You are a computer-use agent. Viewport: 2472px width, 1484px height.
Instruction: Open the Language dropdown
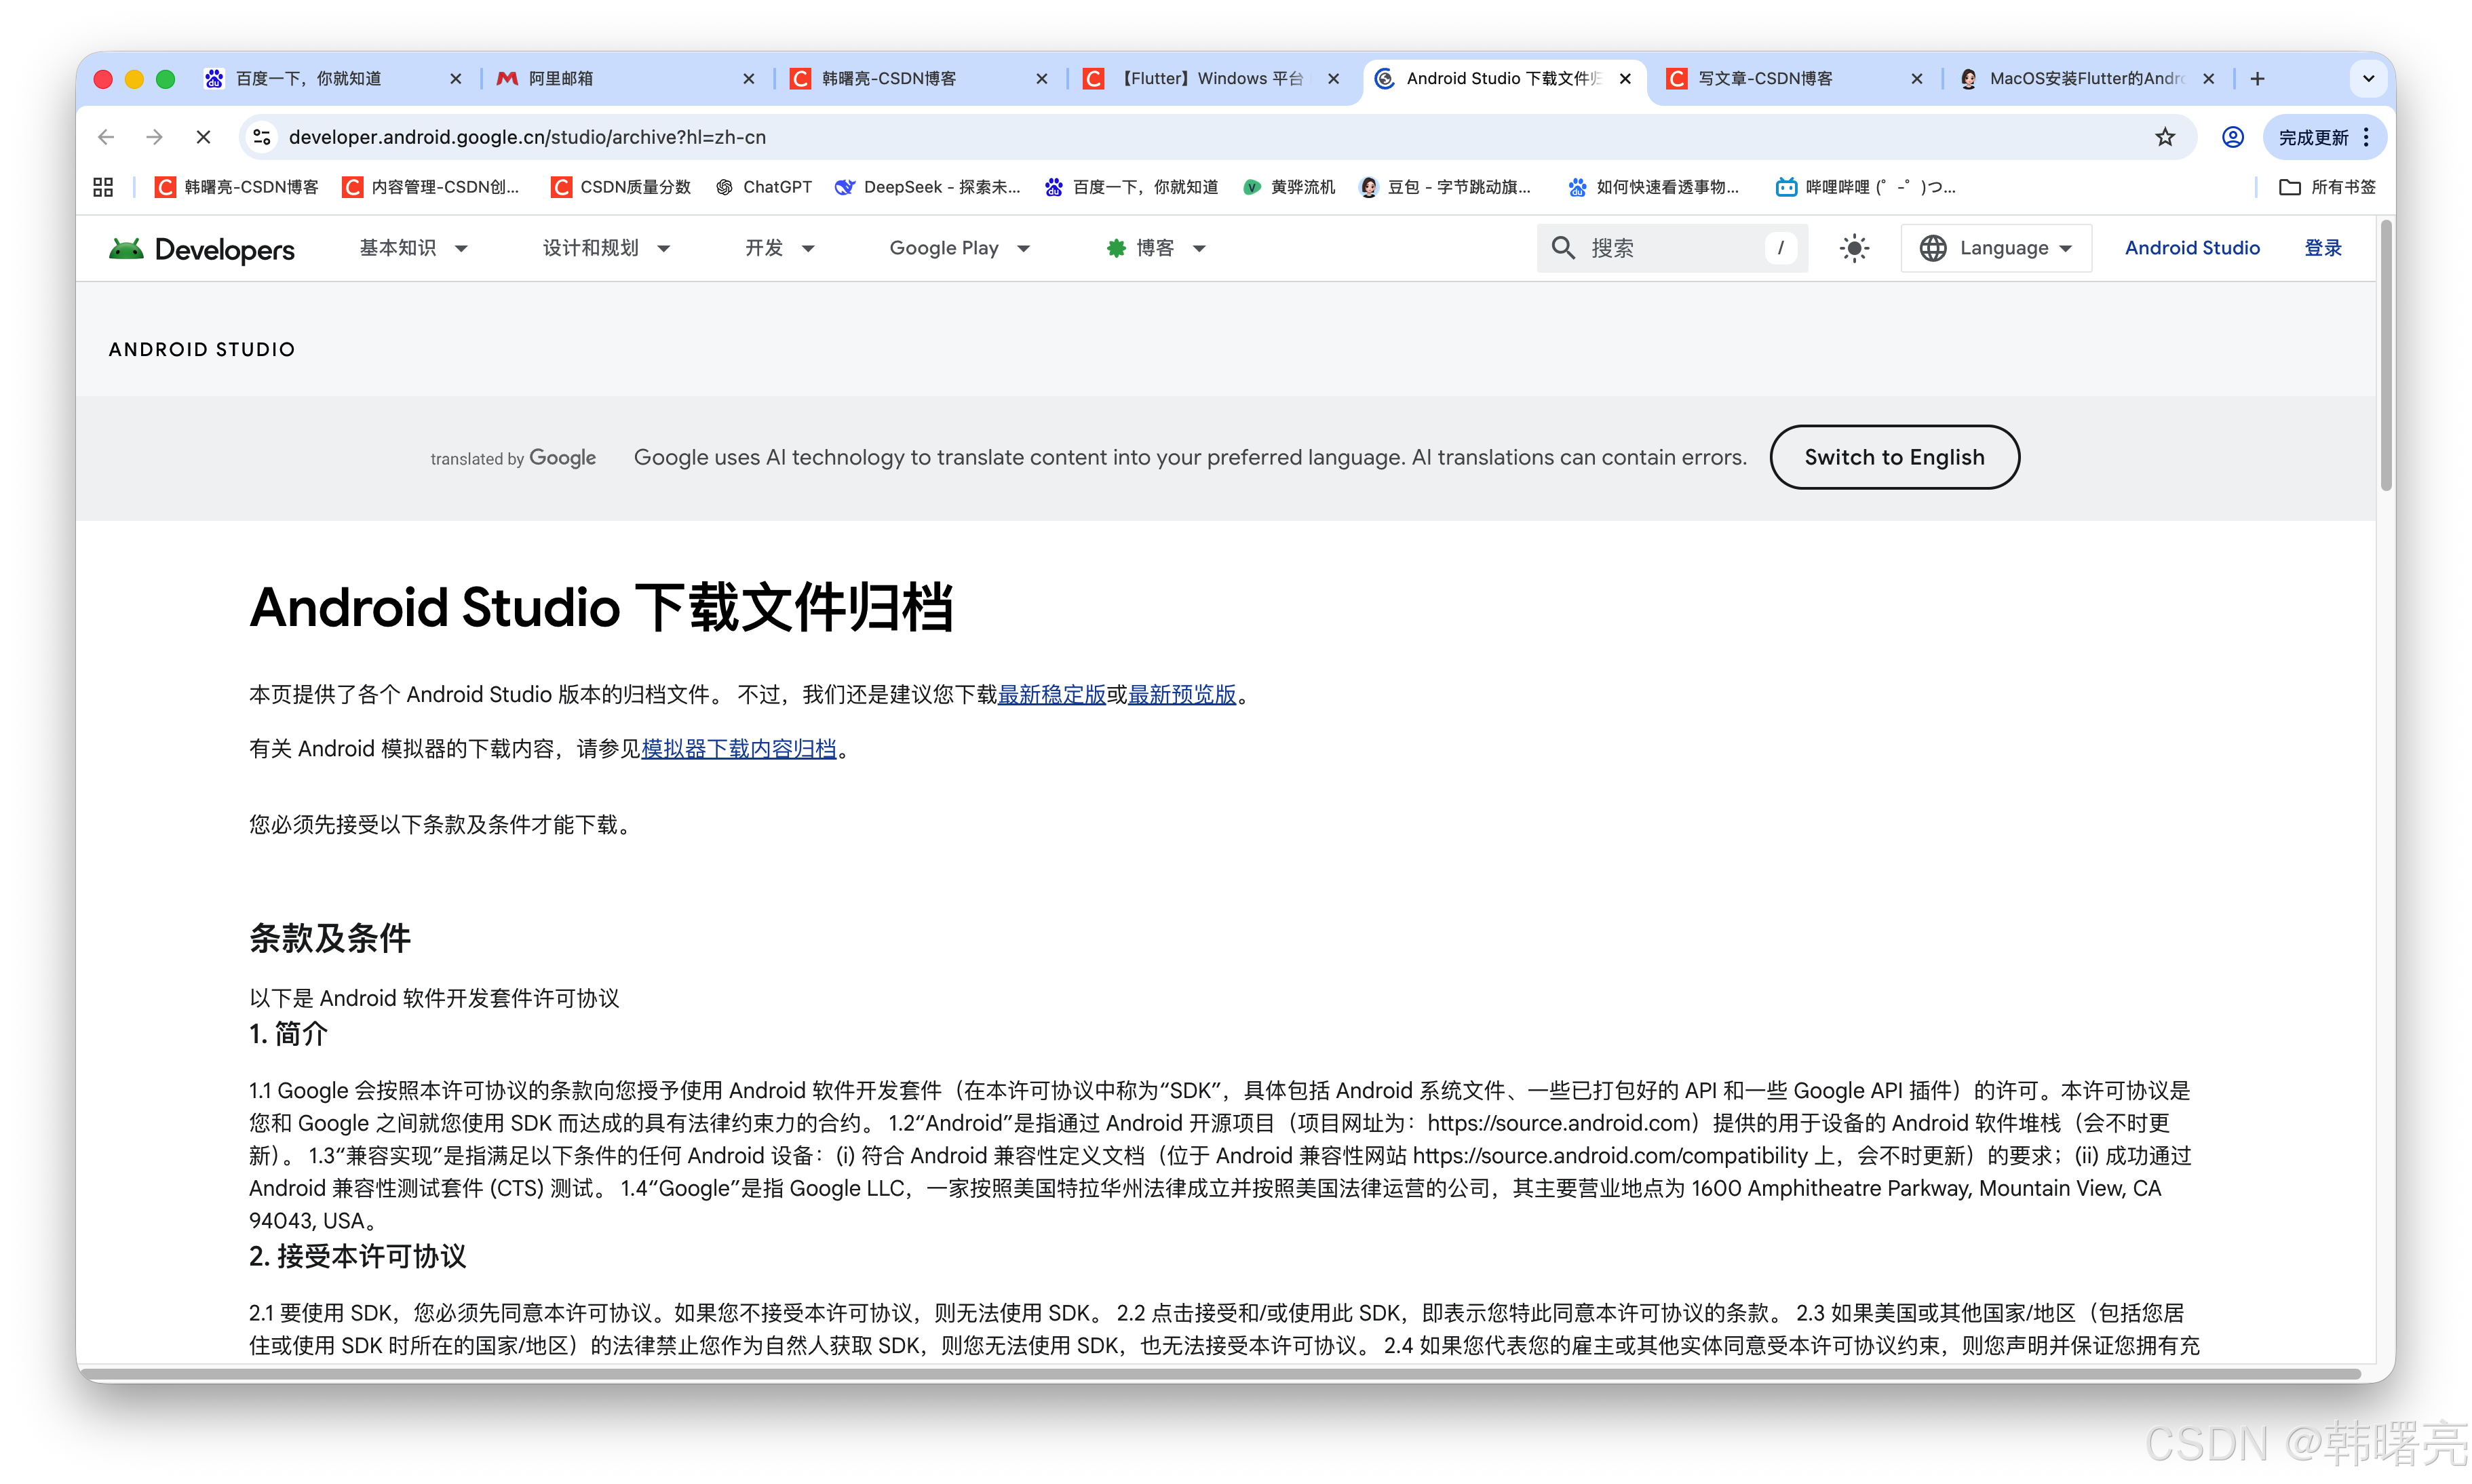pyautogui.click(x=1996, y=248)
